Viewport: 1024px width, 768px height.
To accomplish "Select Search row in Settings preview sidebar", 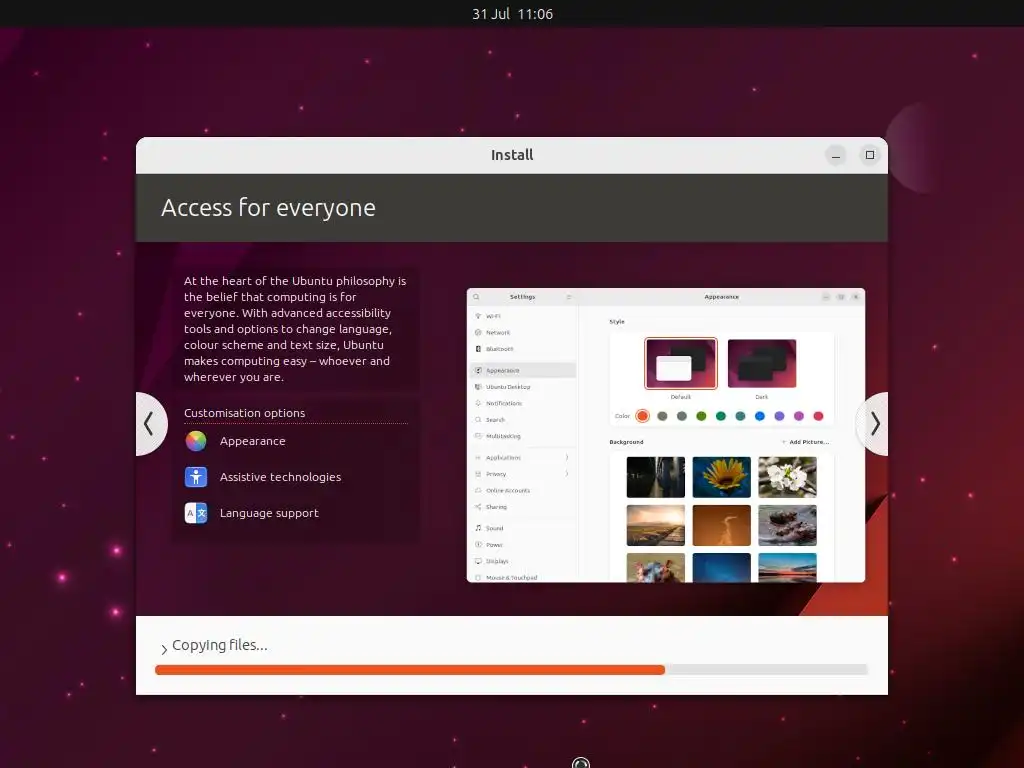I will click(522, 419).
